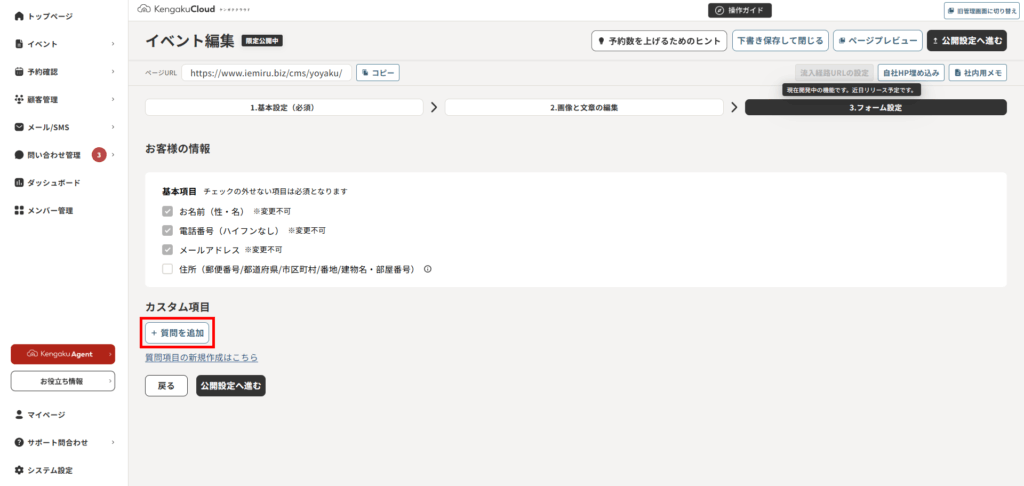Click 自社HP埋め込み button
The image size is (1024, 486).
point(910,73)
